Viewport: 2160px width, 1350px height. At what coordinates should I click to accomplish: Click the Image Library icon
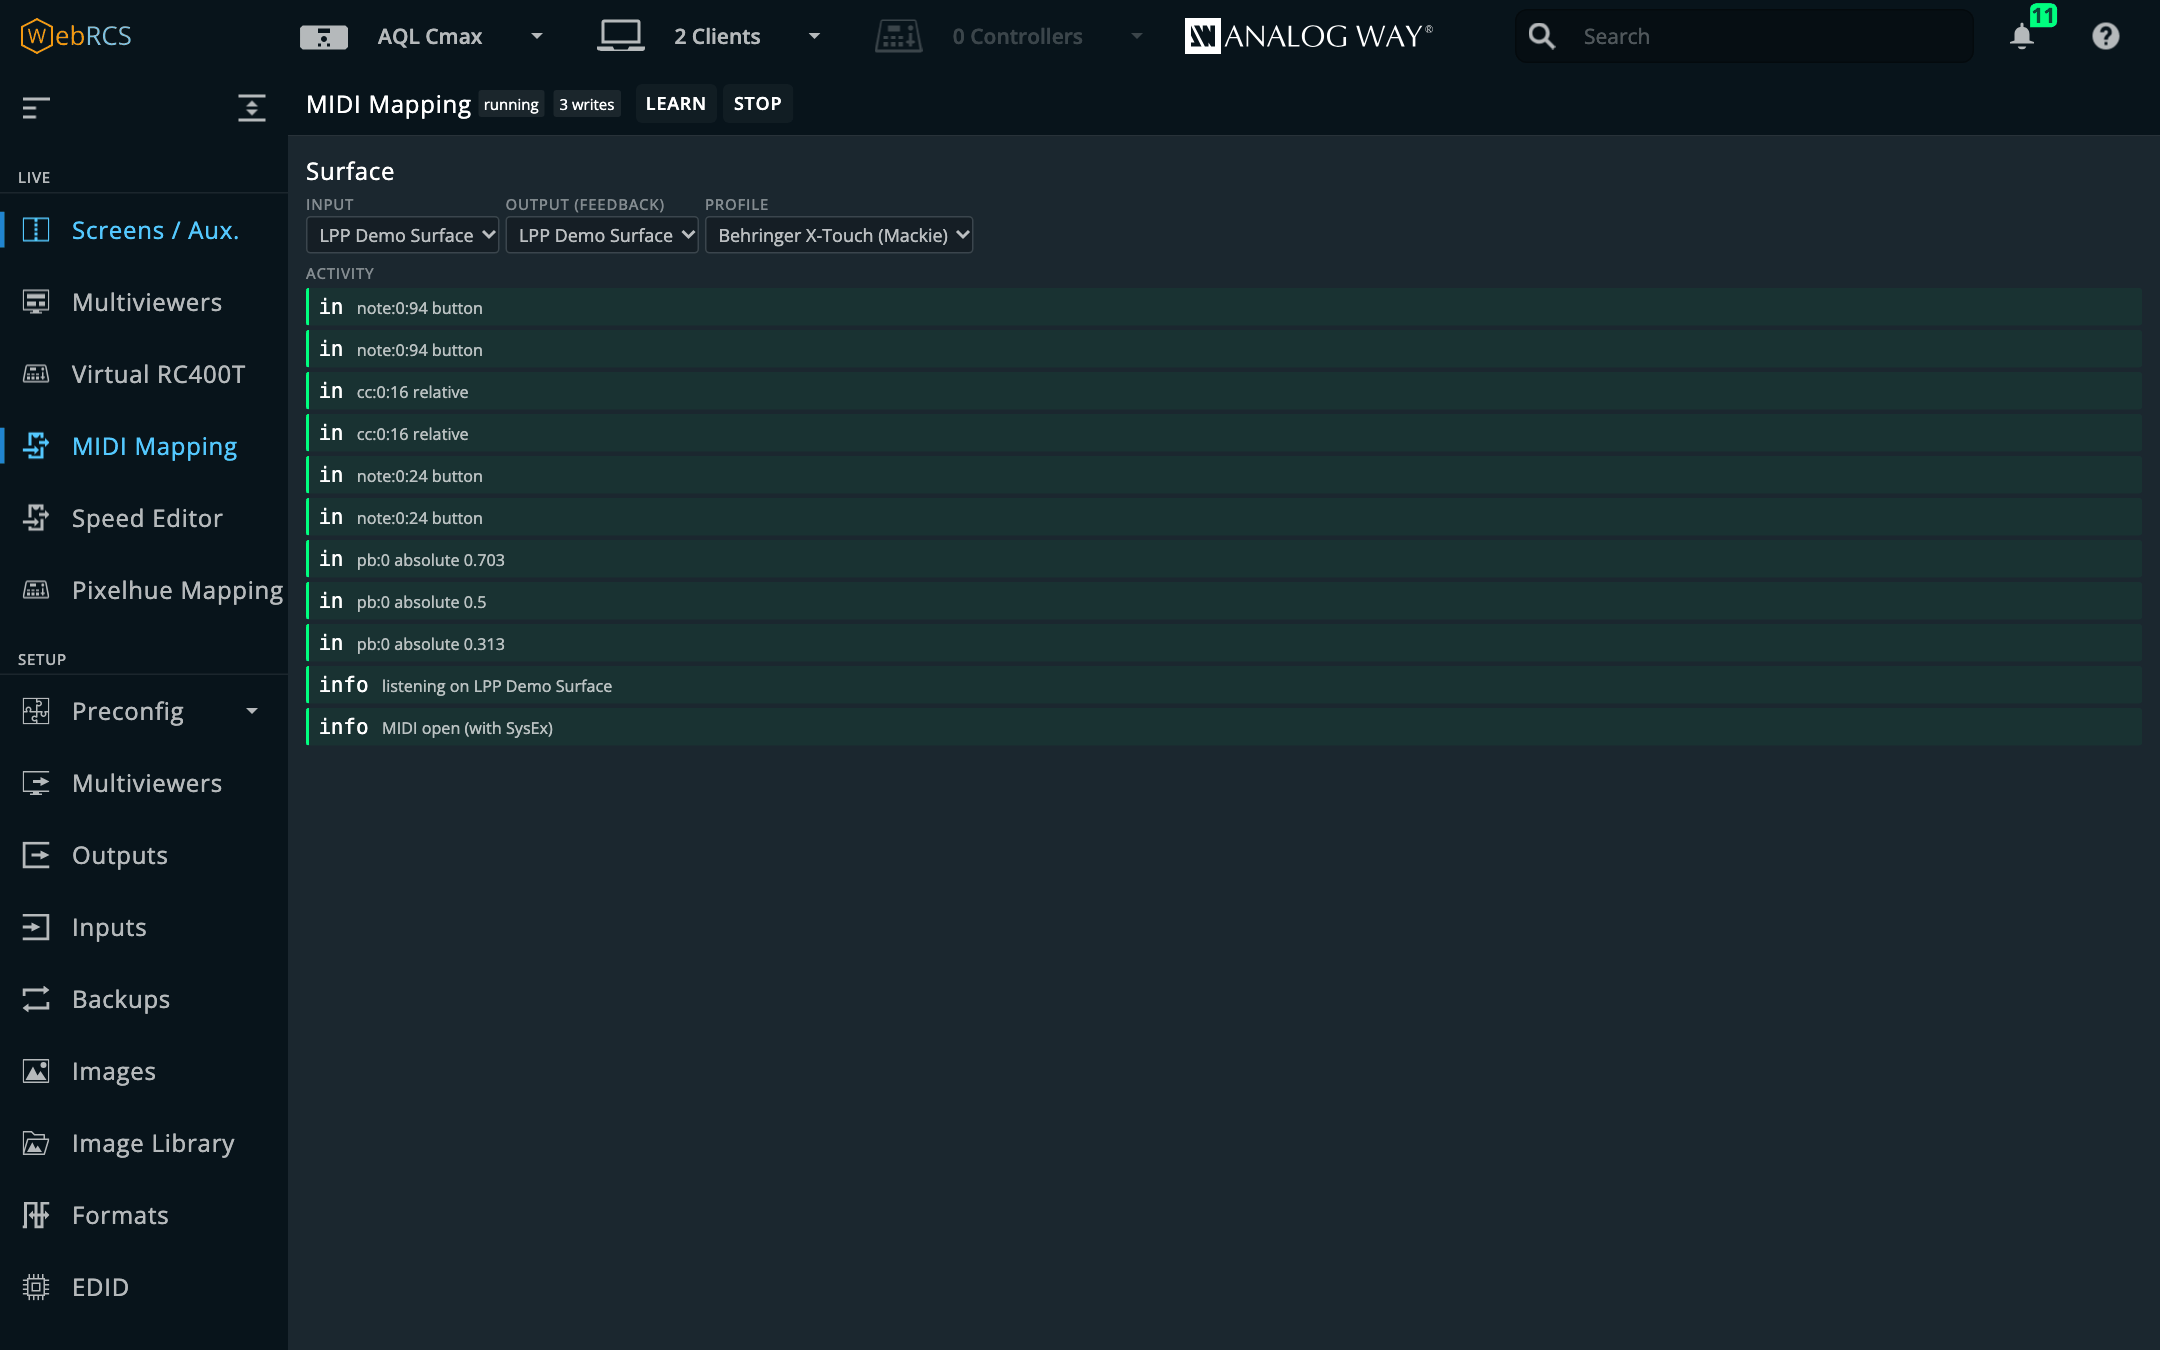click(x=36, y=1143)
